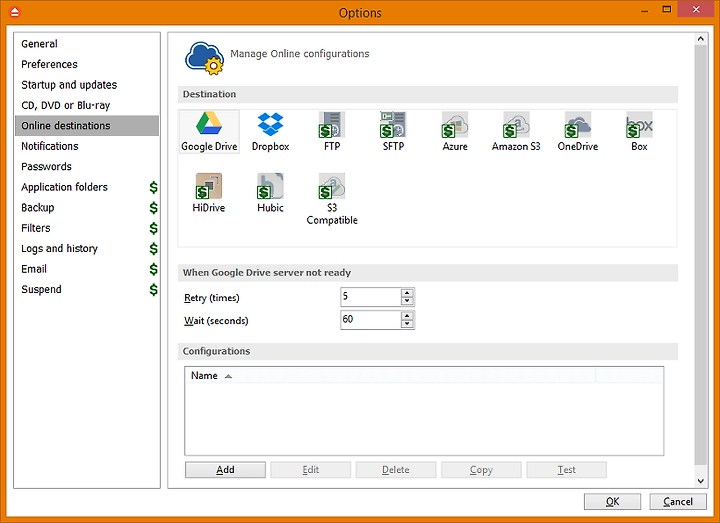The image size is (720, 523).
Task: Maximize the Options window
Action: coord(667,10)
